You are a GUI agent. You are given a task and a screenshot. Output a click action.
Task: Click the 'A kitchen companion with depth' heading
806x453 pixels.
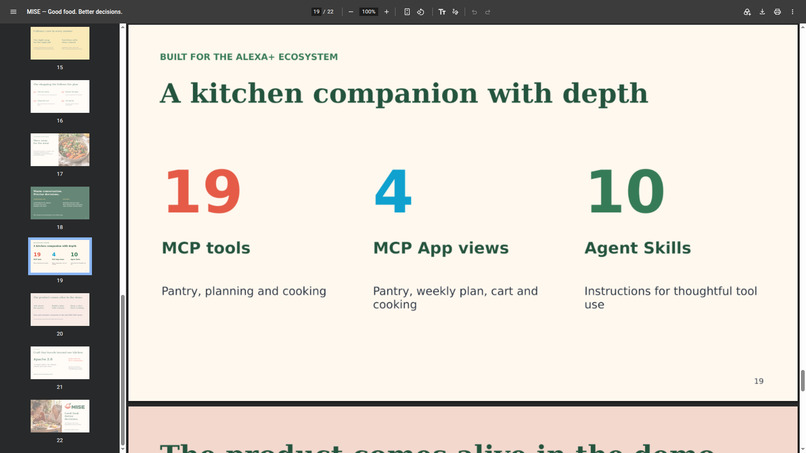404,94
